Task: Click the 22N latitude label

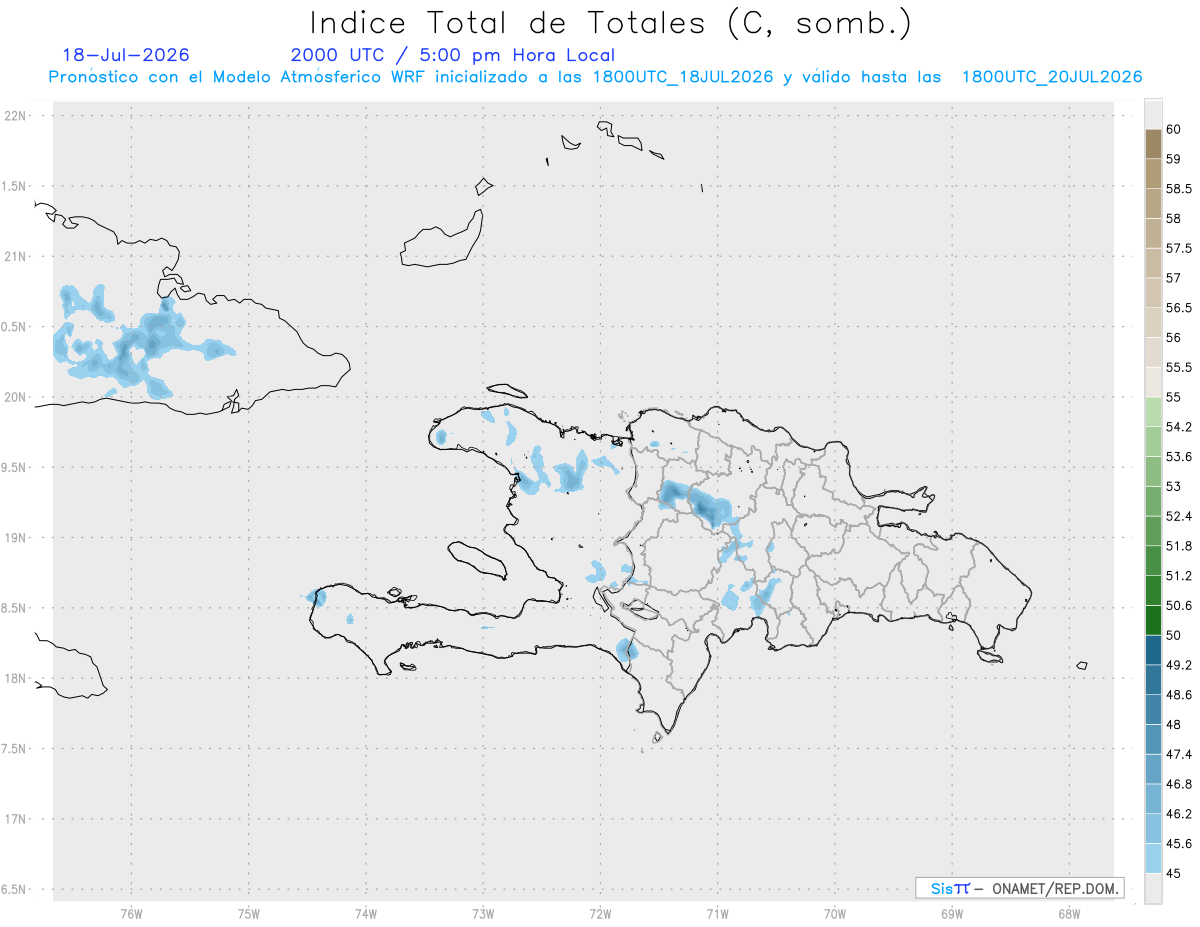Action: click(x=17, y=116)
